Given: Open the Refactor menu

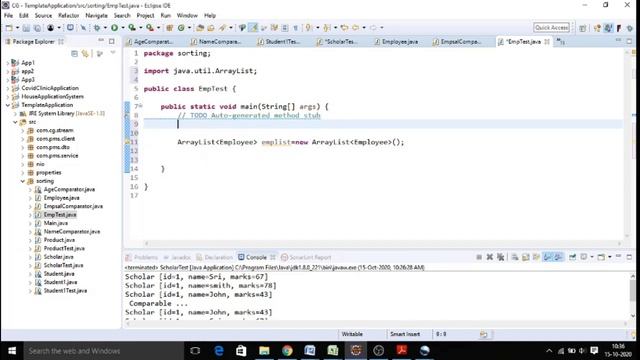Looking at the screenshot, I should click(x=69, y=16).
